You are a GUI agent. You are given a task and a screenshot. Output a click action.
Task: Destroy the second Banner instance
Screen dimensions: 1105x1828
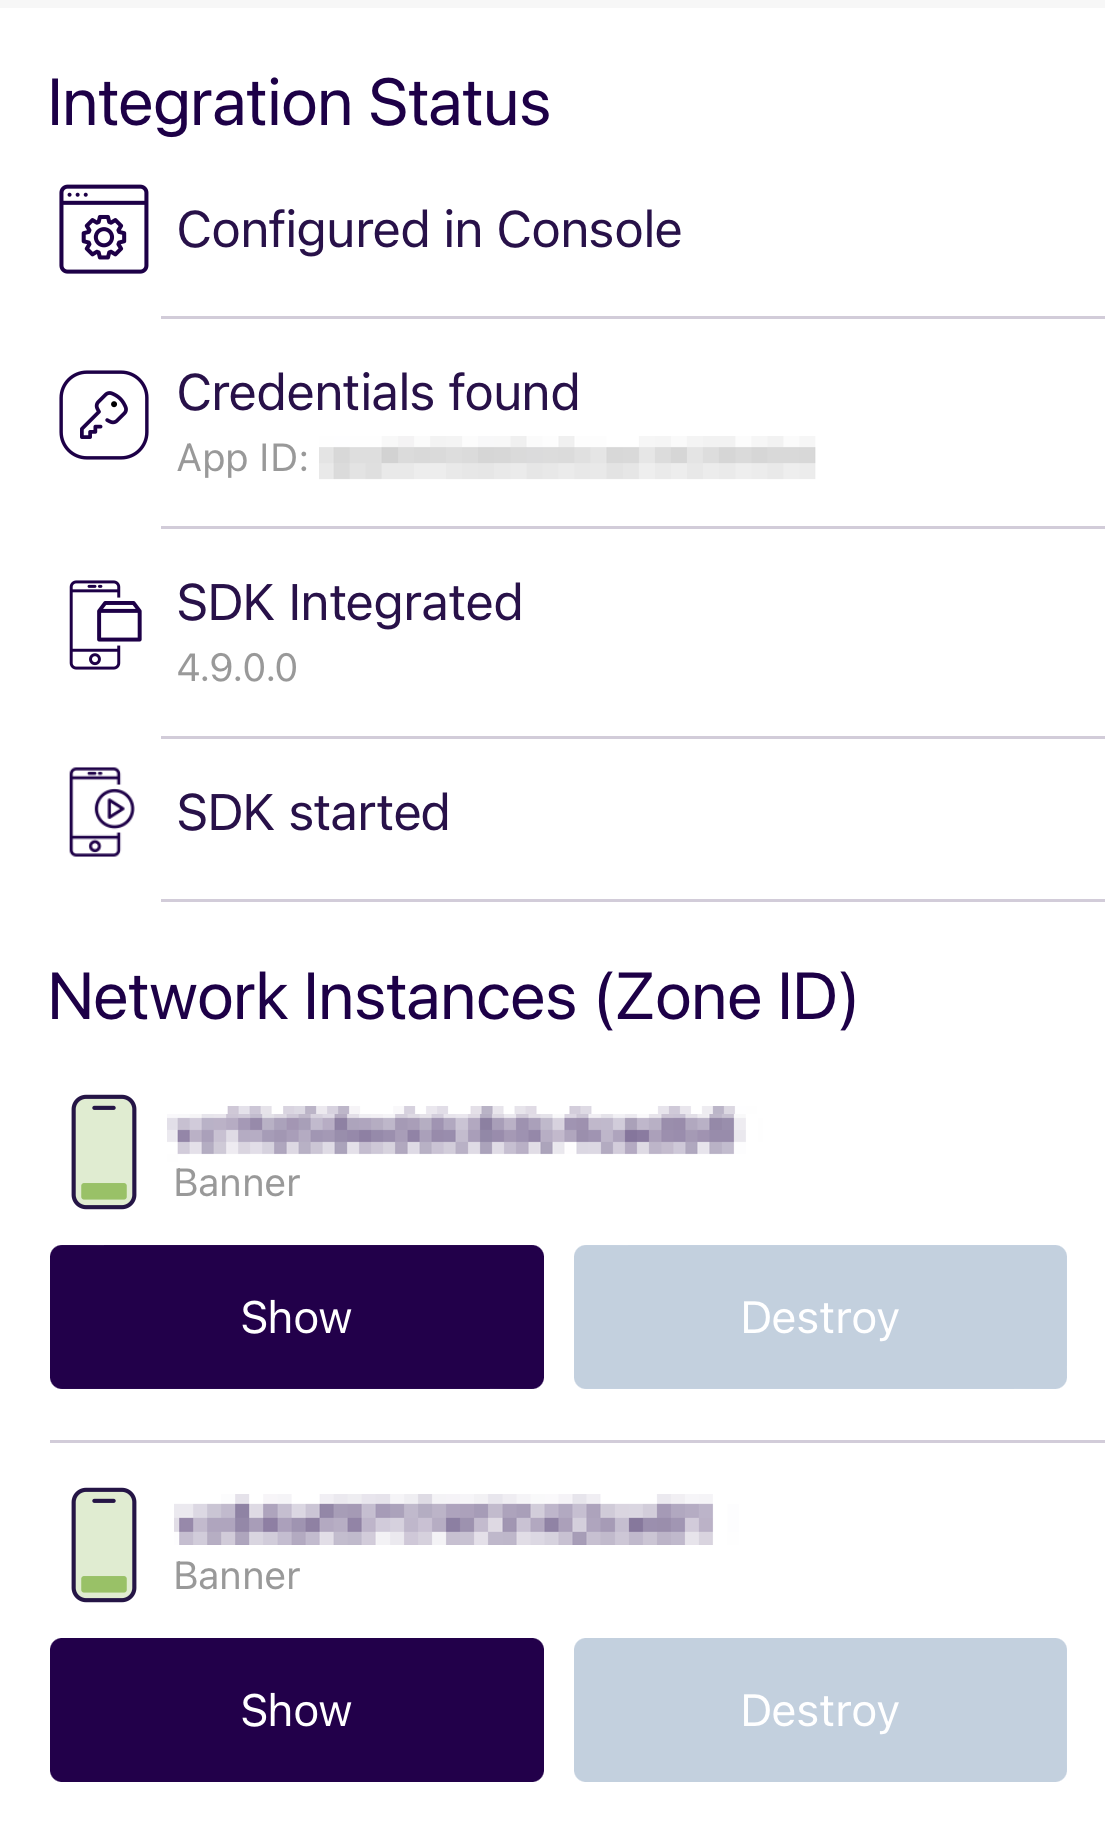point(820,1710)
